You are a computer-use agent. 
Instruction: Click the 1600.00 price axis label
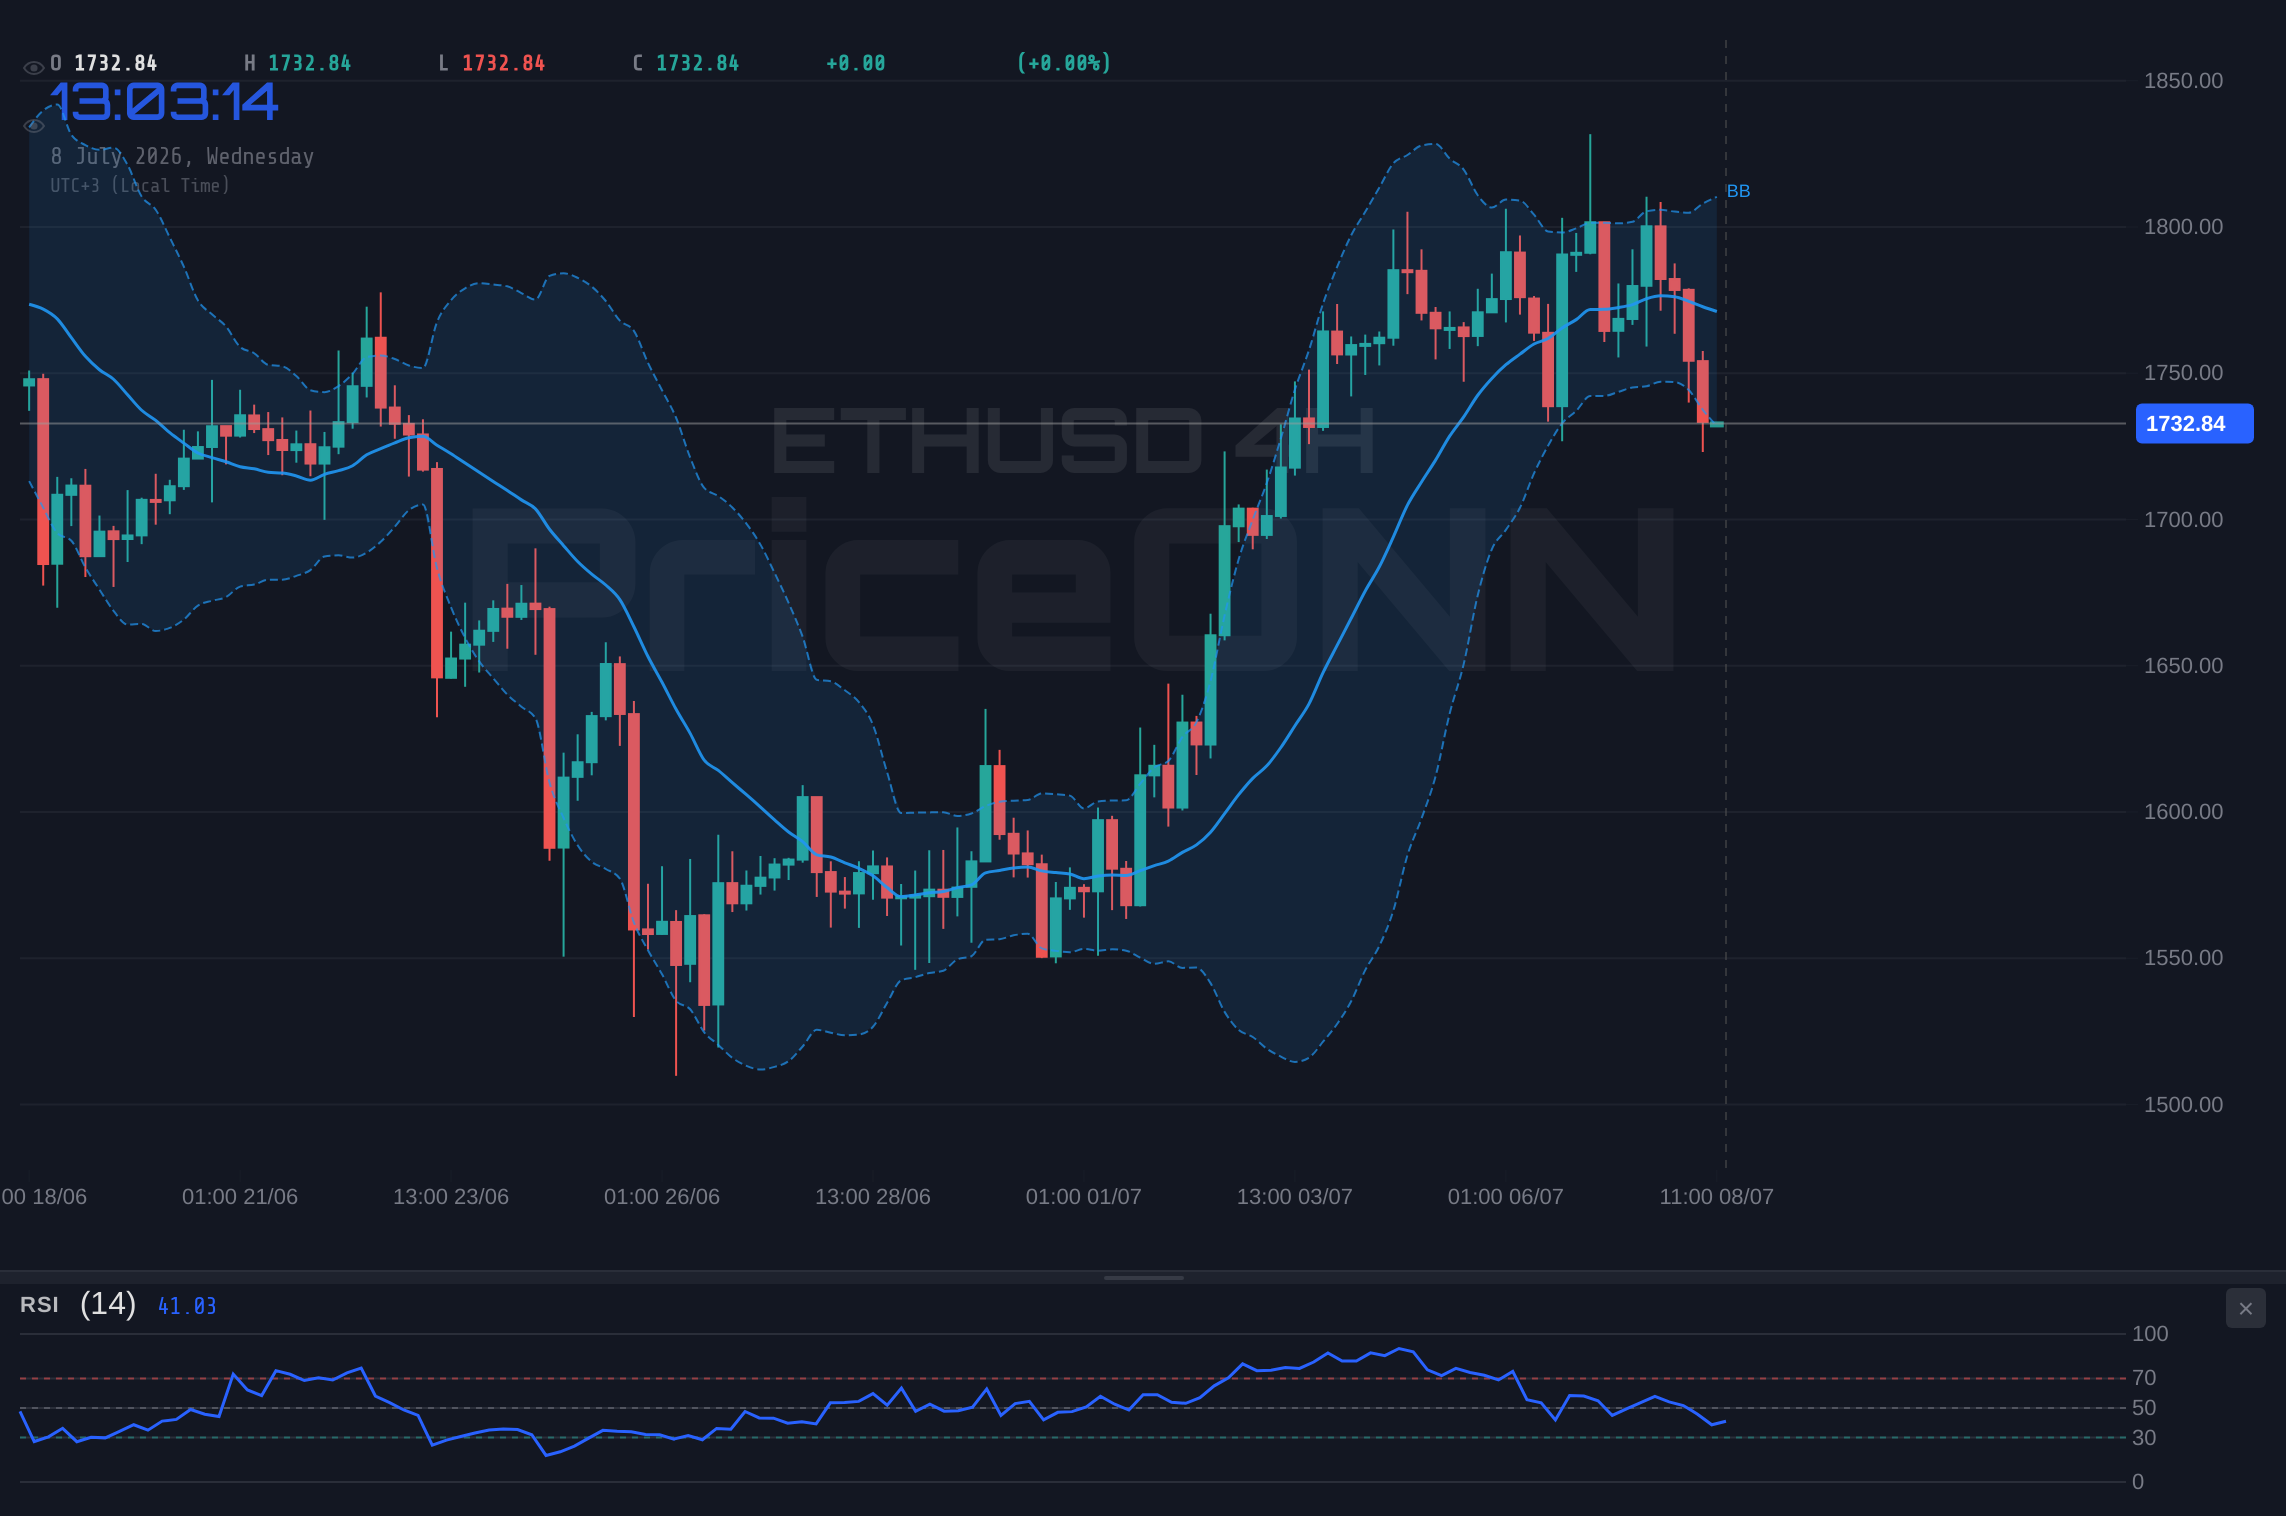coord(2183,812)
